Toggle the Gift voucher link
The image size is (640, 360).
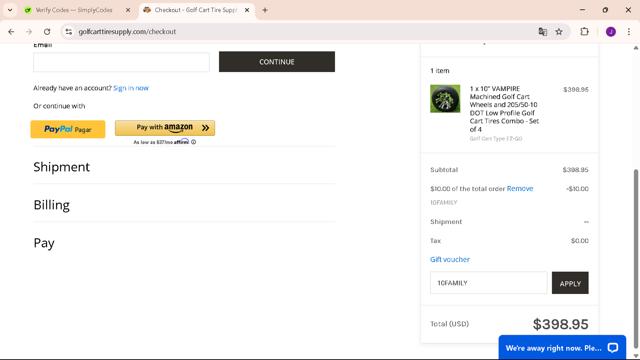point(450,259)
